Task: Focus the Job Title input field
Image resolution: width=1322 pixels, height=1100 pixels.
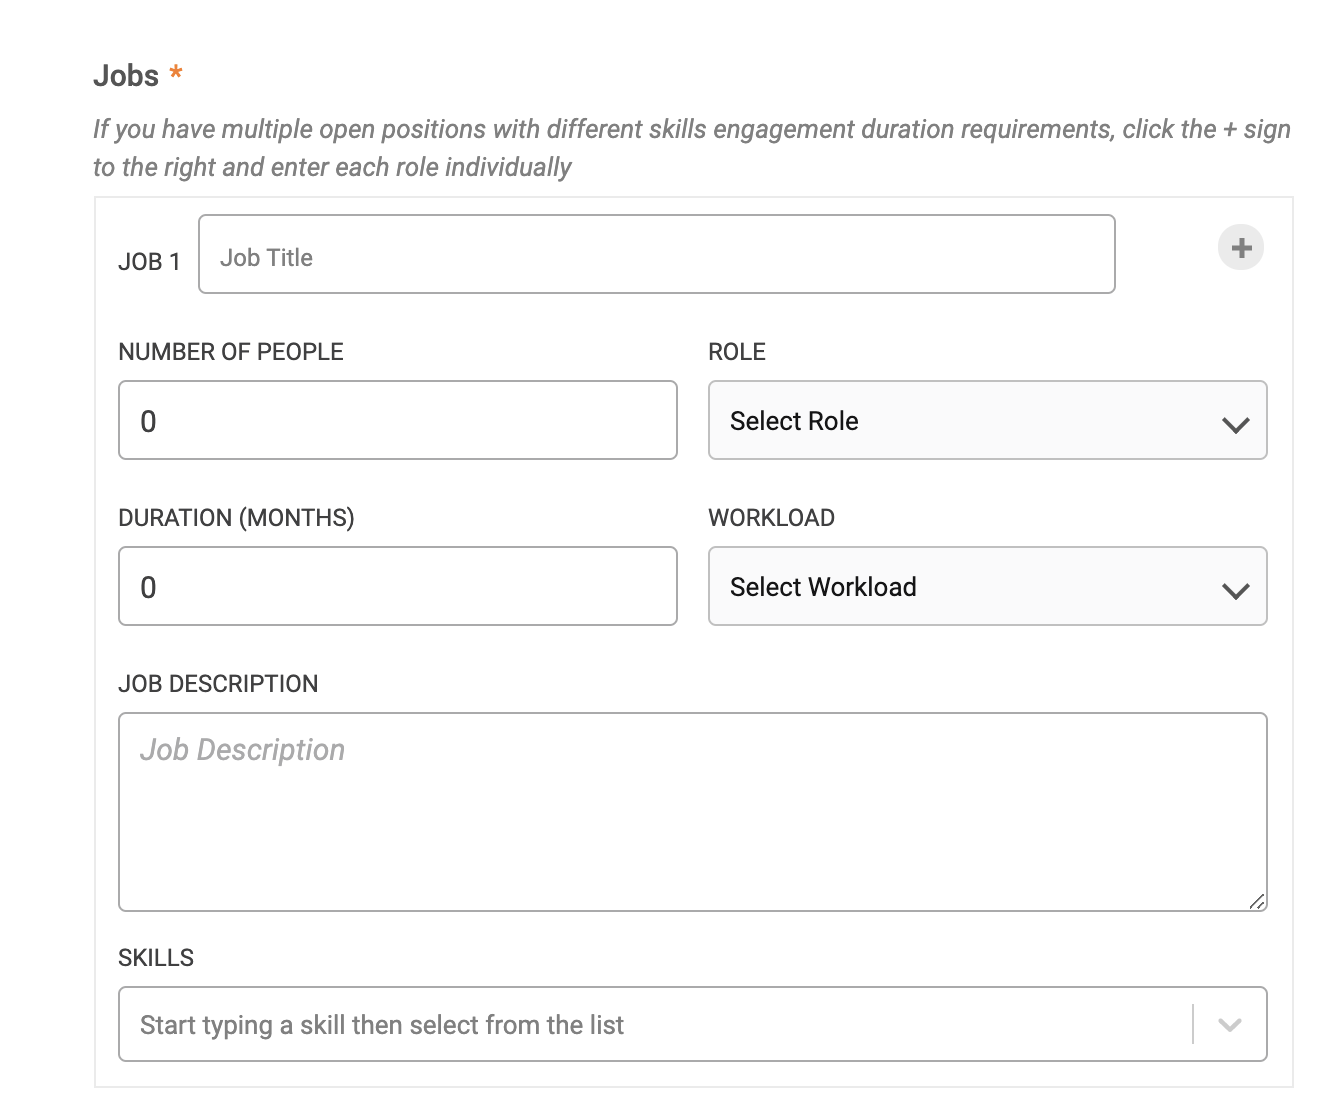Action: click(657, 254)
